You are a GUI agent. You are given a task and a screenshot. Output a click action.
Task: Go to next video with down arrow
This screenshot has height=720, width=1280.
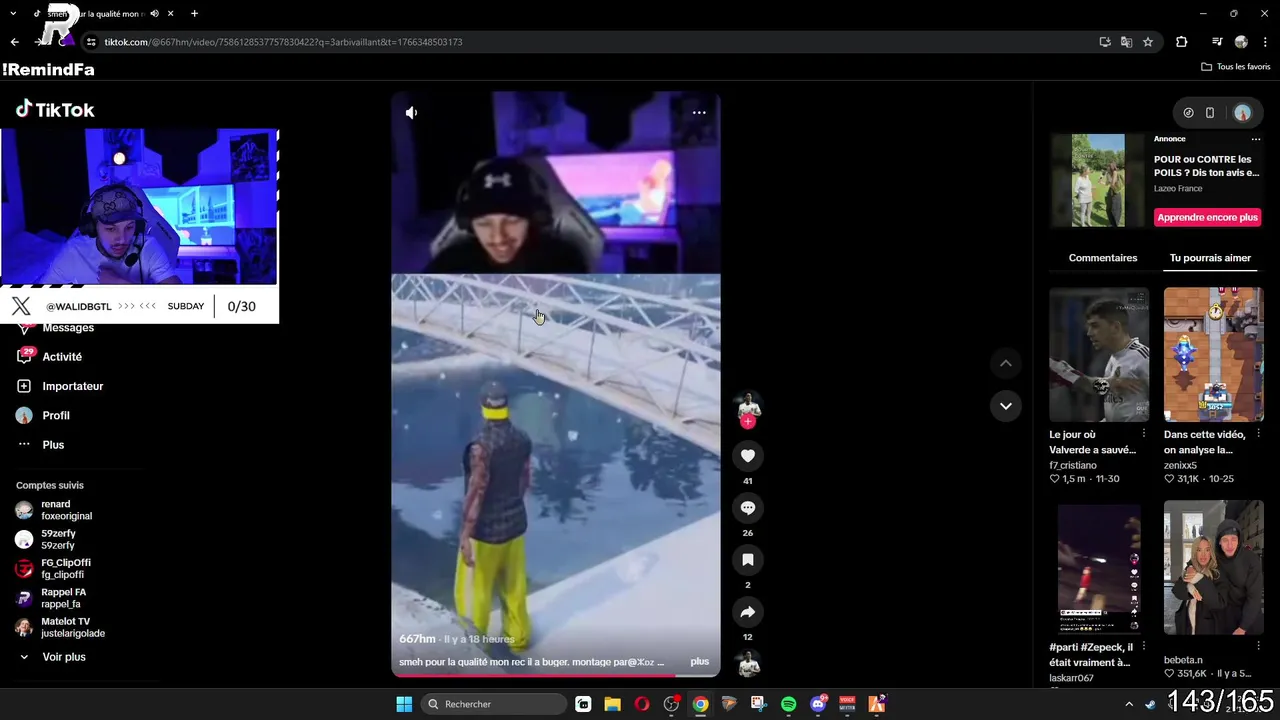click(1006, 406)
